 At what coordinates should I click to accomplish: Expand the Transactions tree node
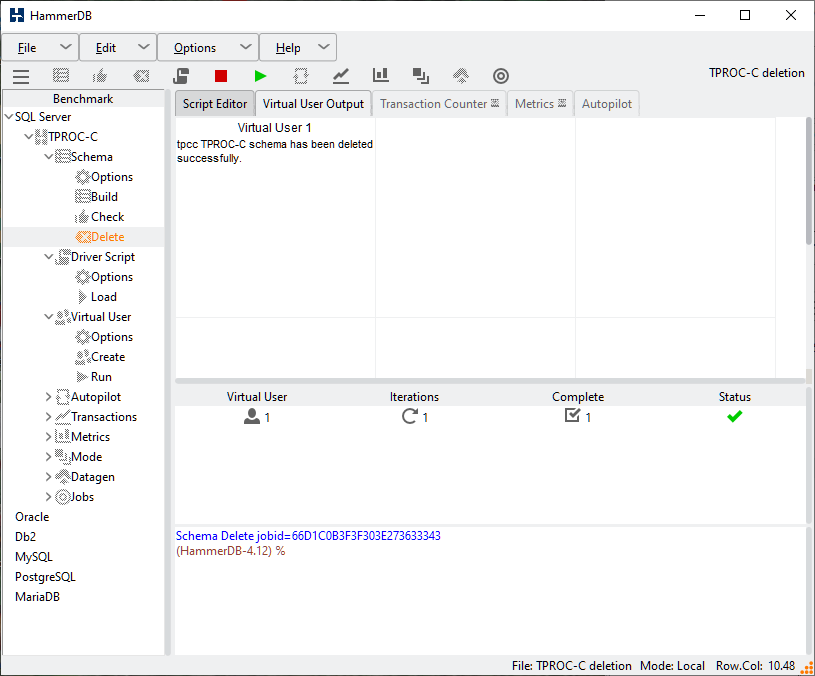pyautogui.click(x=49, y=417)
